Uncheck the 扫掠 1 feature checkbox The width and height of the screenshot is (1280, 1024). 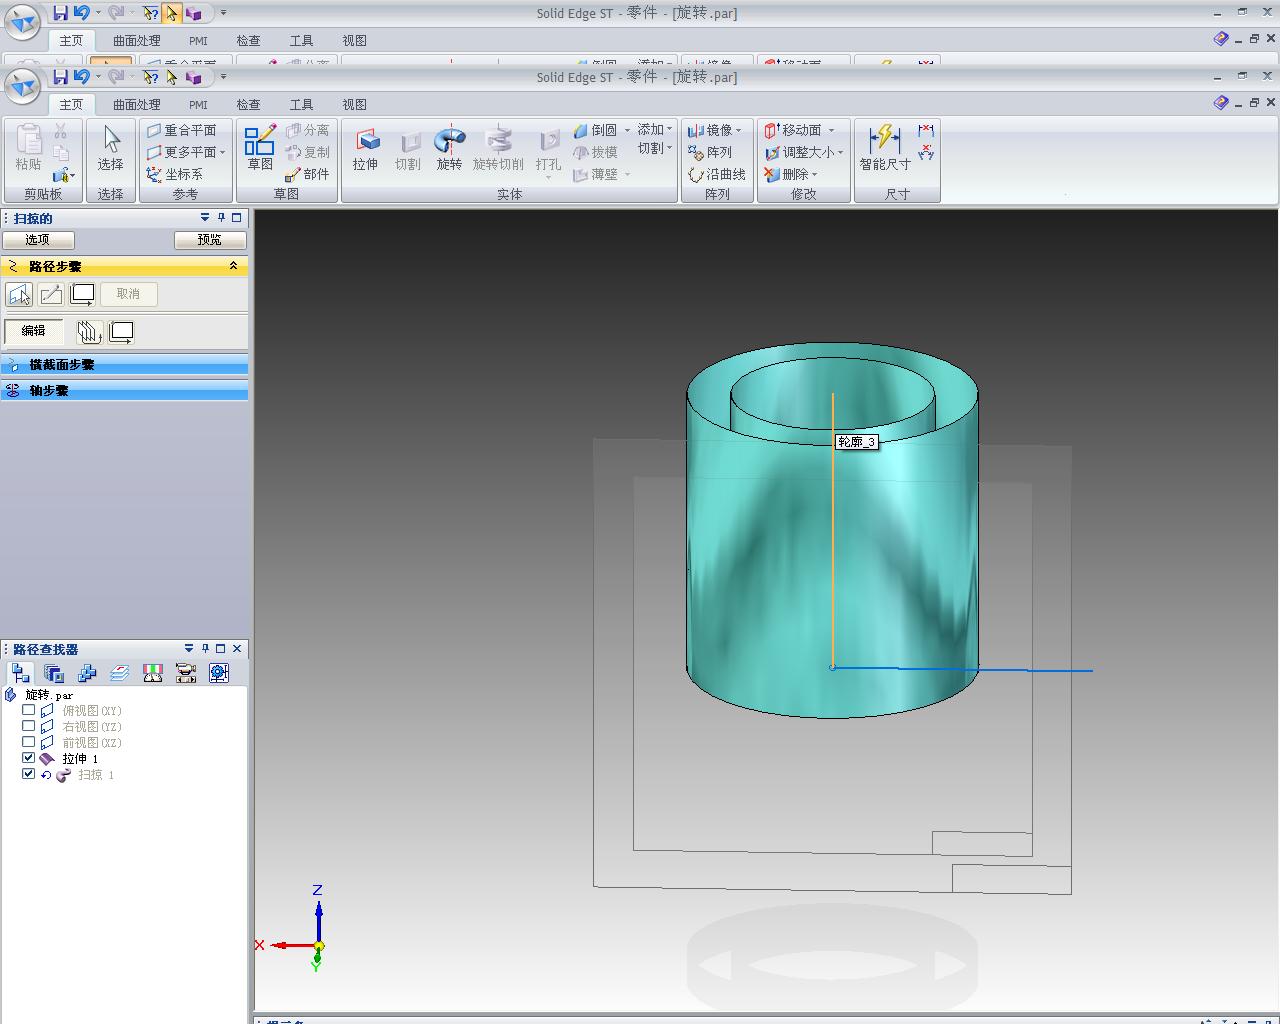pos(29,775)
